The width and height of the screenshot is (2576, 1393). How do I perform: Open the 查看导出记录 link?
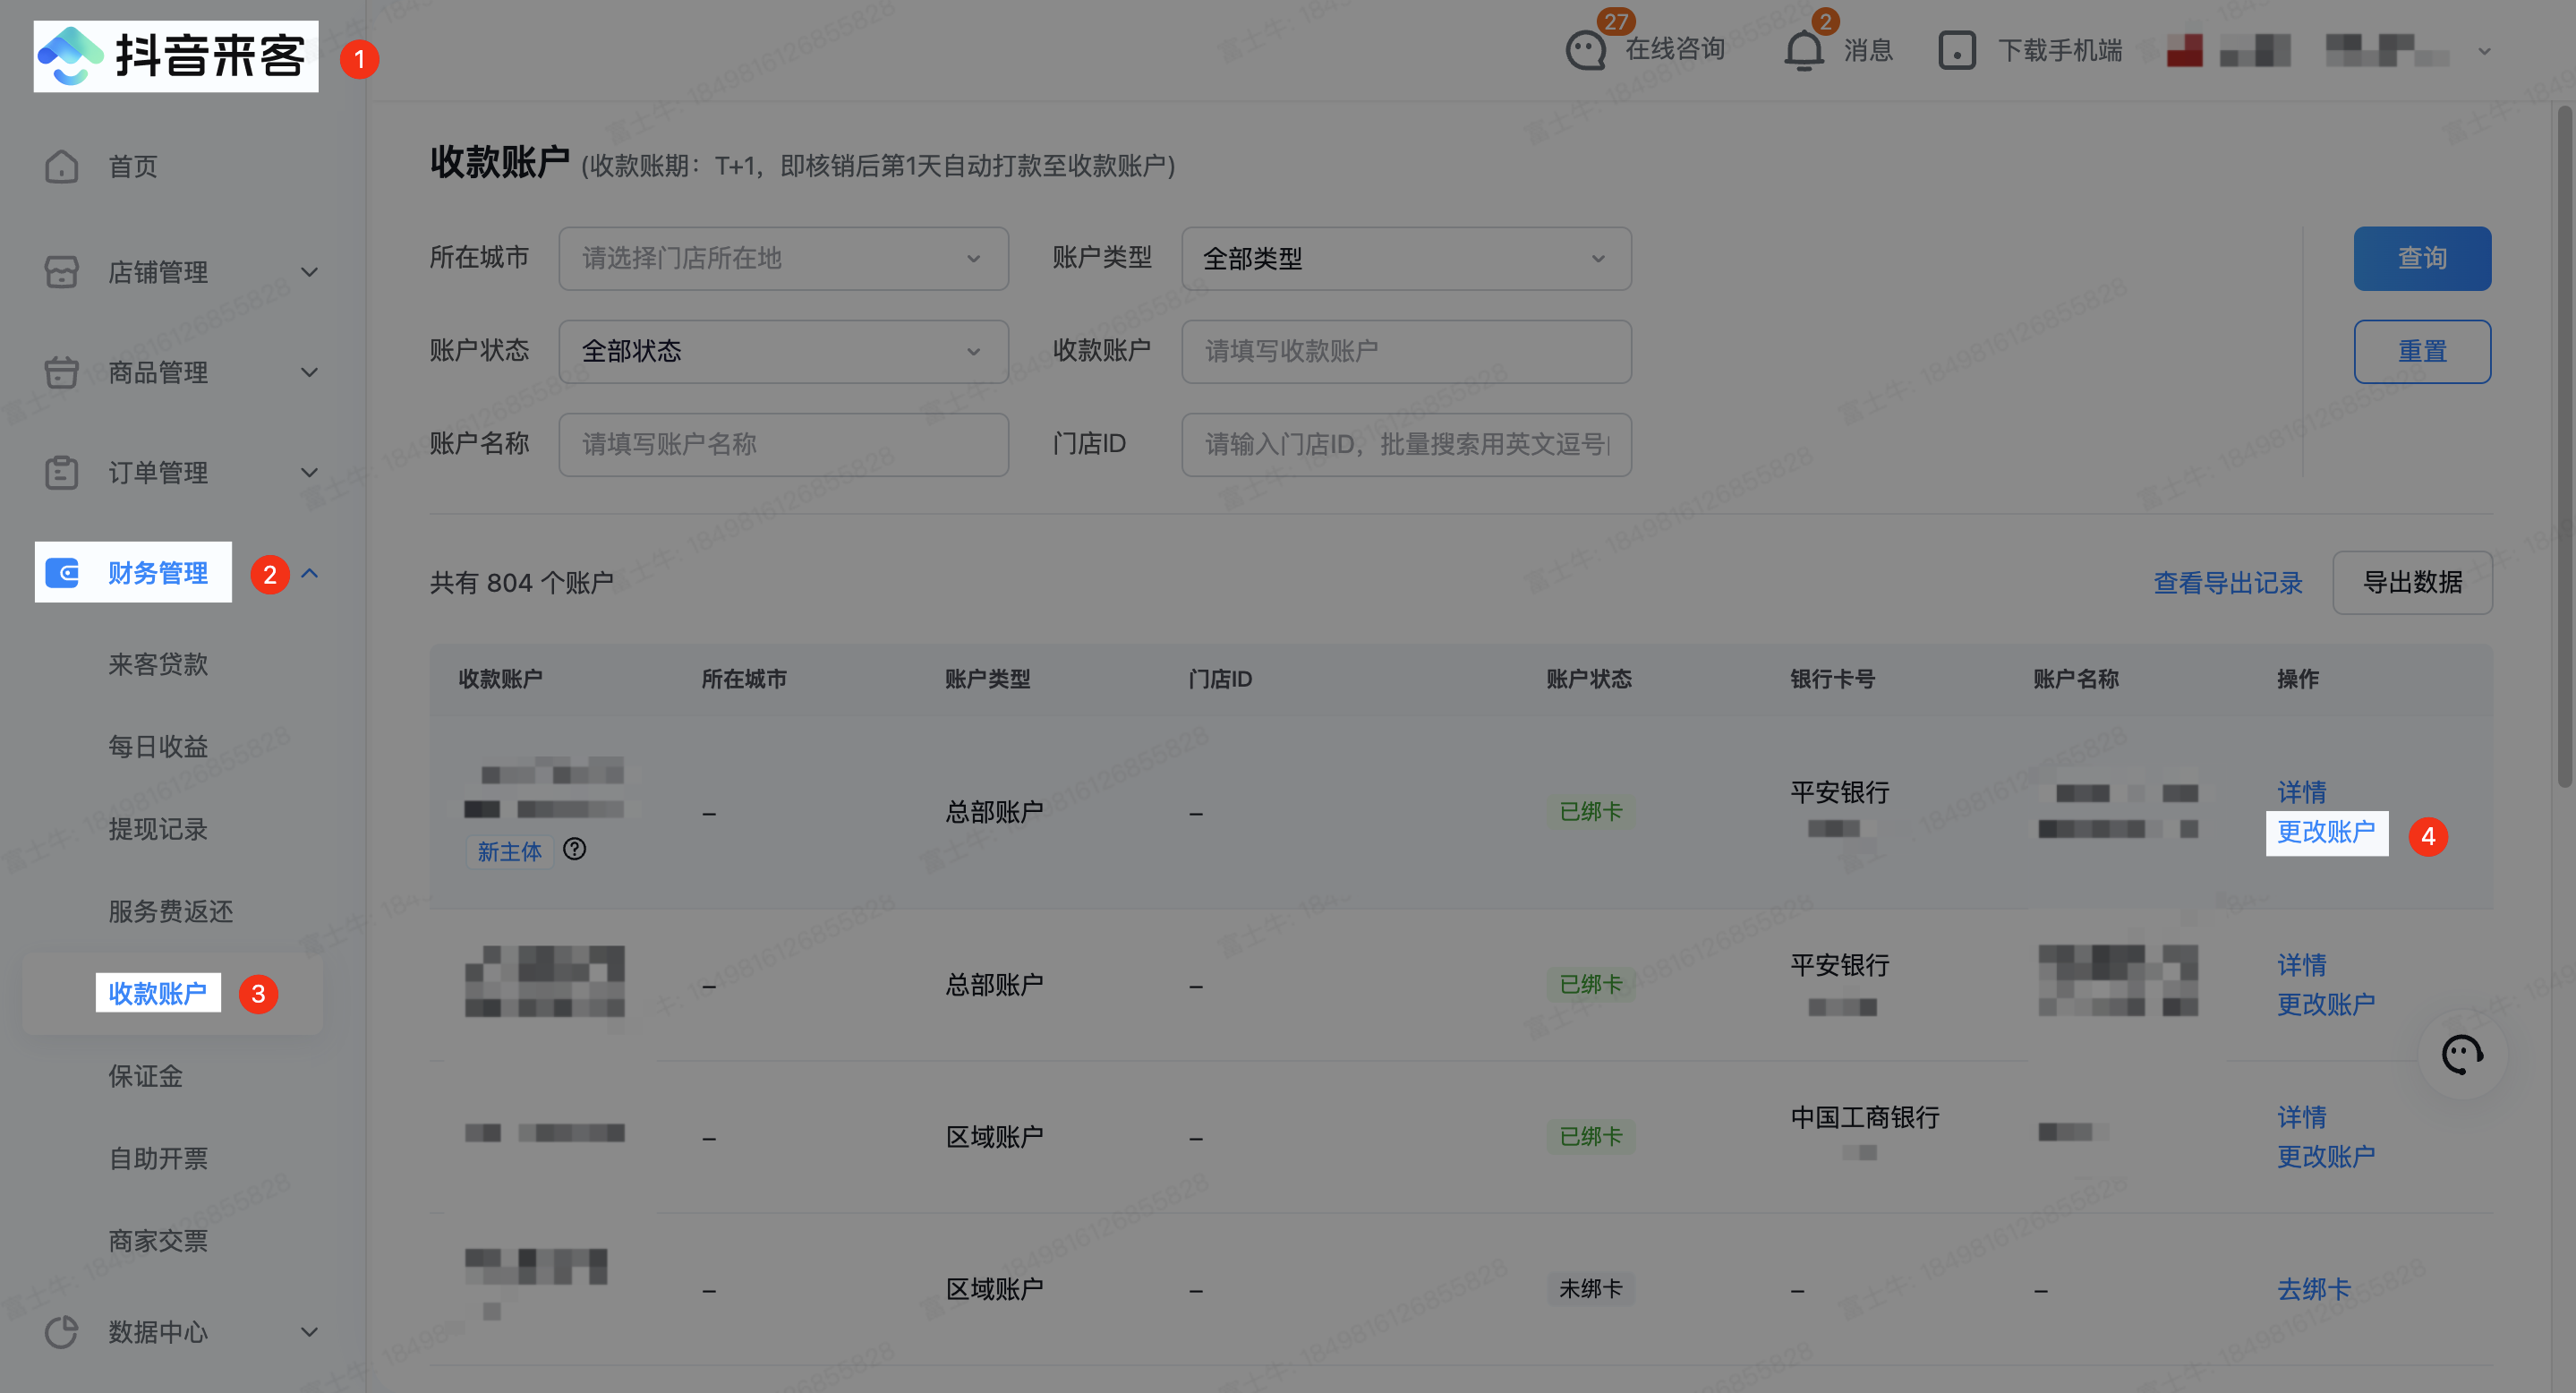2227,583
